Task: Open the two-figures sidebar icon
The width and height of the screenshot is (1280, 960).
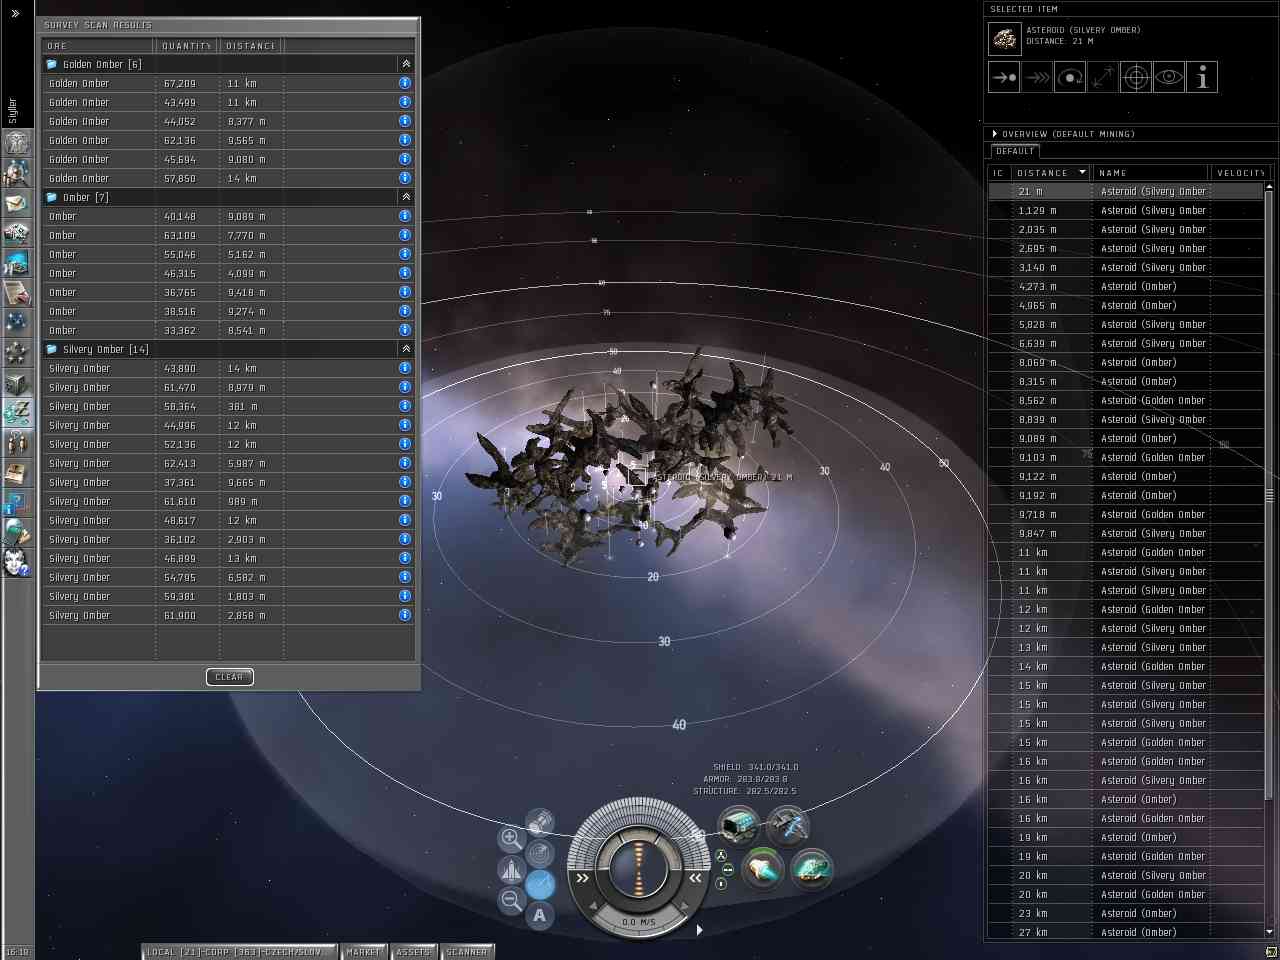Action: tap(17, 442)
